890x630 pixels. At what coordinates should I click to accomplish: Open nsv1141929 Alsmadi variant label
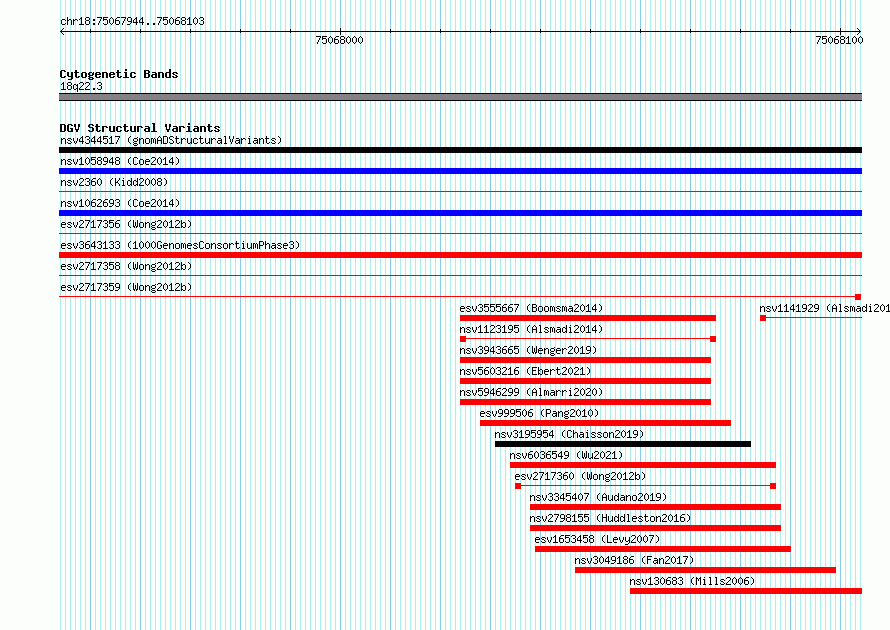tap(824, 308)
